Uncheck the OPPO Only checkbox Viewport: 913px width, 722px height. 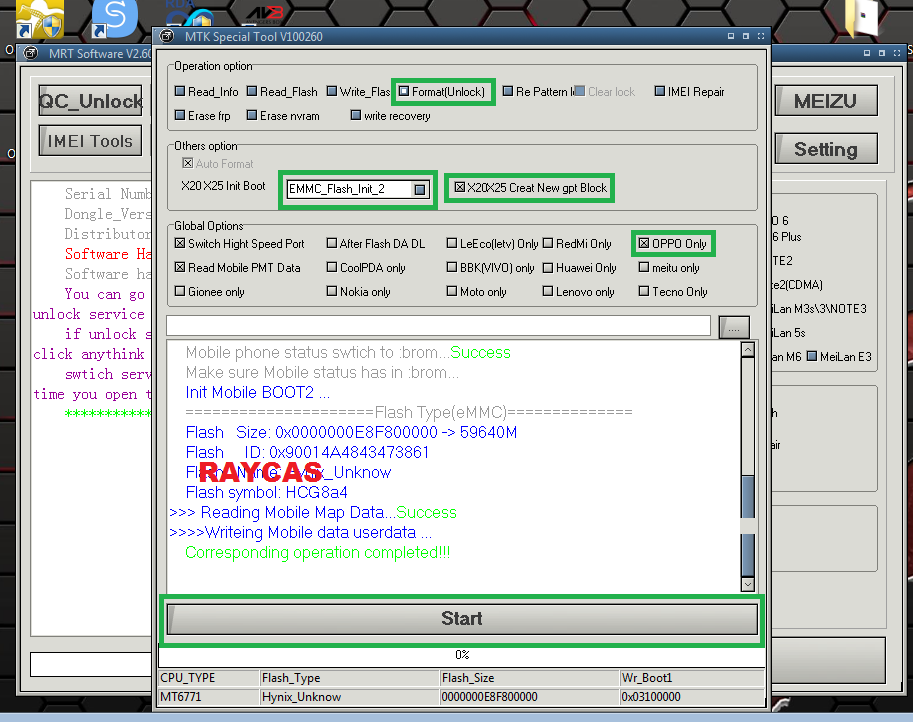pyautogui.click(x=643, y=243)
